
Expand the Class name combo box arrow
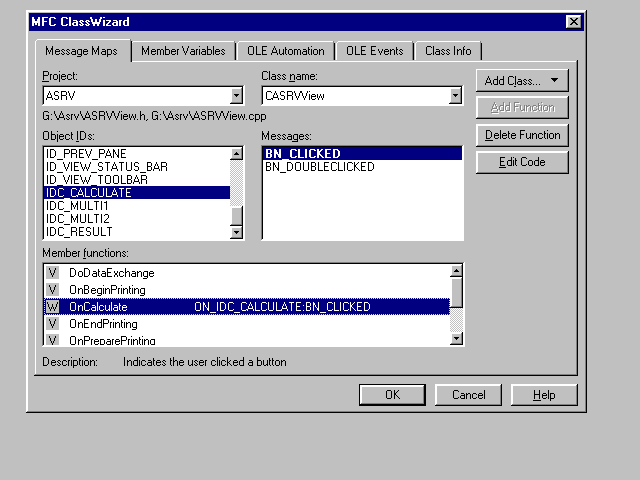click(x=455, y=96)
